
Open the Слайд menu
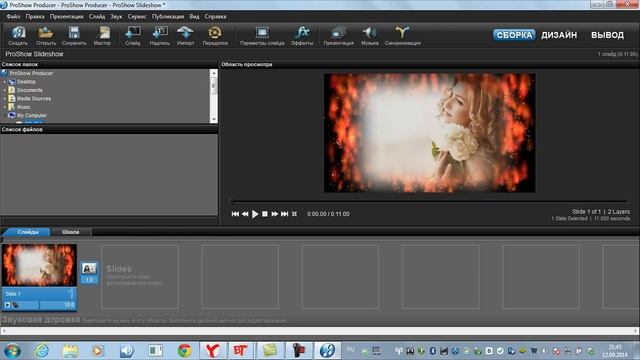(97, 17)
